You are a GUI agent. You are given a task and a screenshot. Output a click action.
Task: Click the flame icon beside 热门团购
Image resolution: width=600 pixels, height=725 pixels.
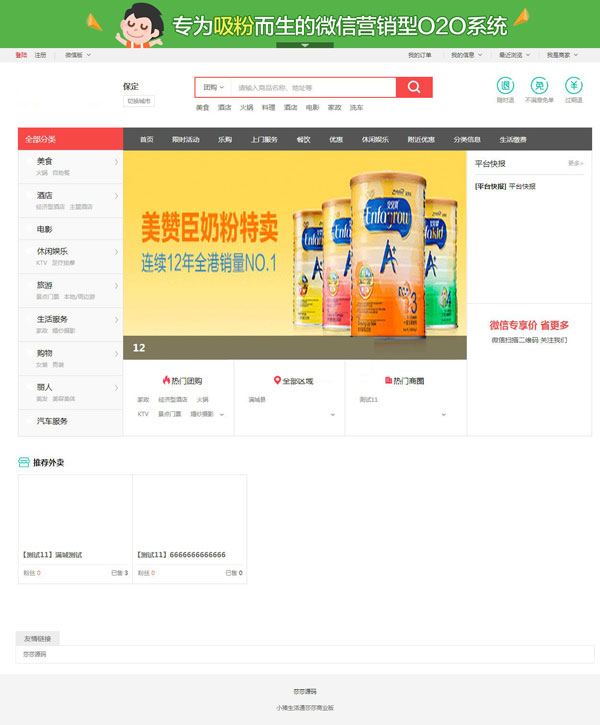coord(166,380)
